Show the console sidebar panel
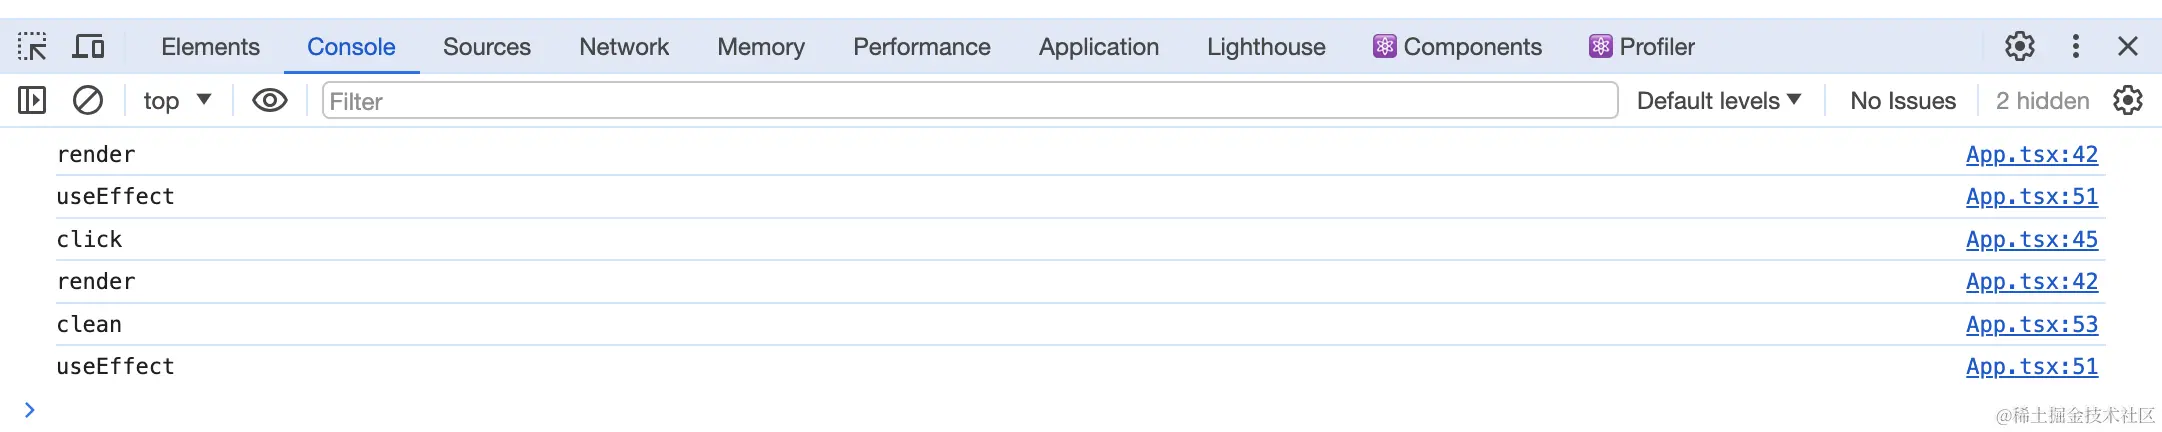Viewport: 2162px width, 432px height. 32,100
